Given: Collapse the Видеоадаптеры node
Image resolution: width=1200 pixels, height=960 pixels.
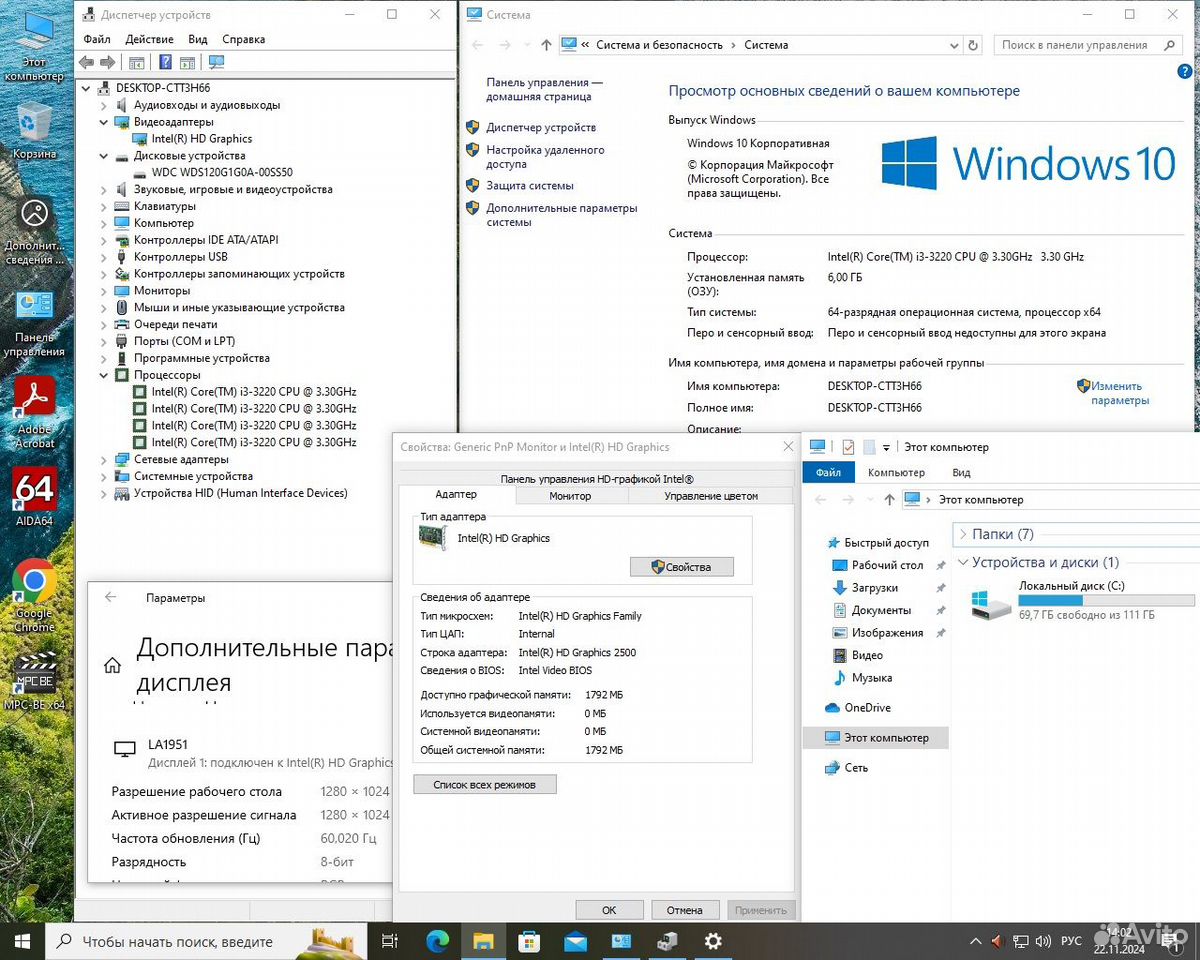Looking at the screenshot, I should click(104, 122).
